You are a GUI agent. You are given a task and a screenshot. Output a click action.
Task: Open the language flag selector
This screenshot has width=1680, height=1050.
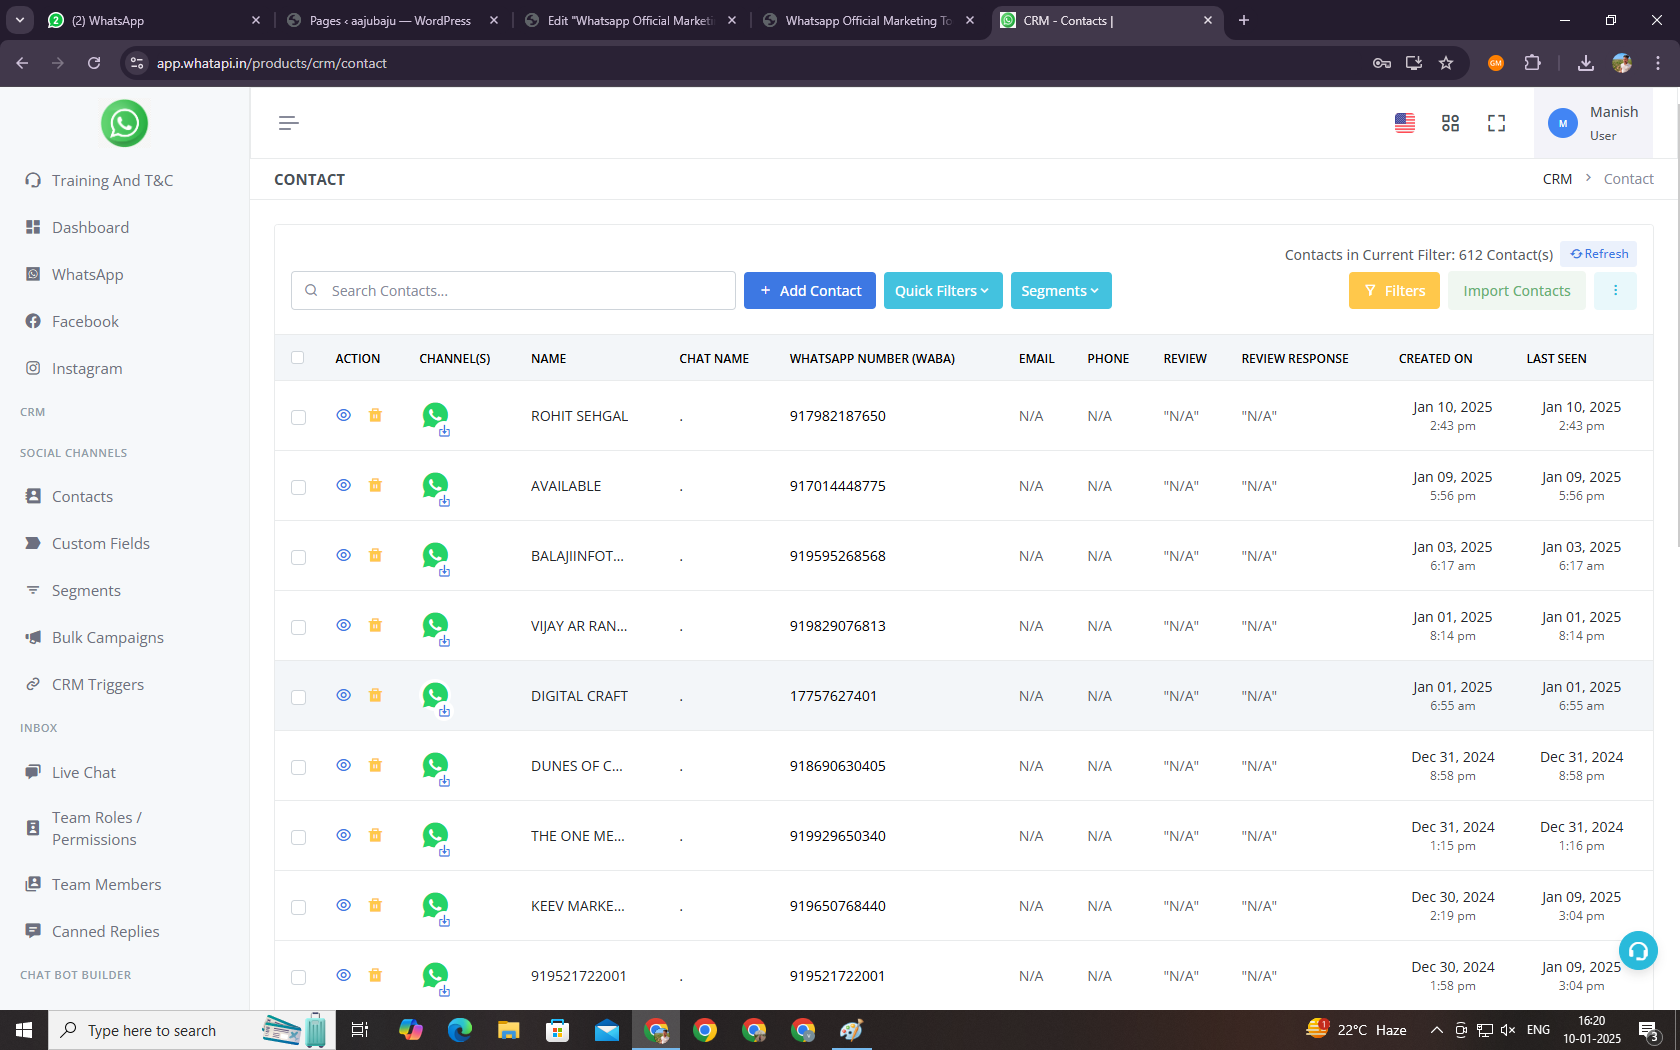click(1405, 123)
